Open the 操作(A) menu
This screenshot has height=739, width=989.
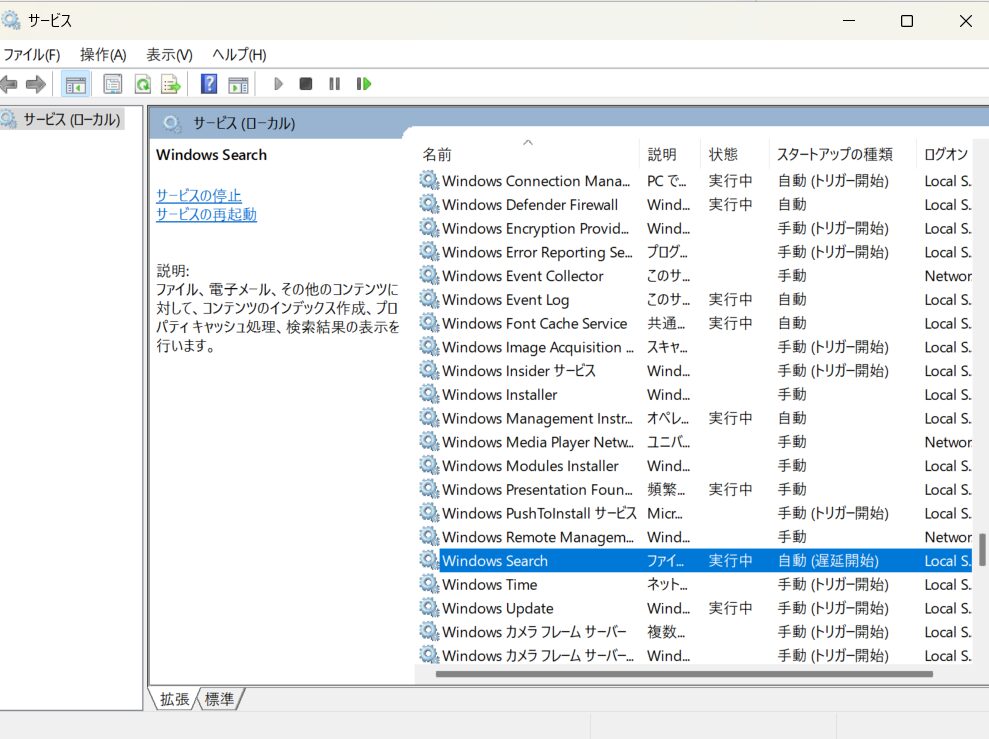[x=103, y=55]
